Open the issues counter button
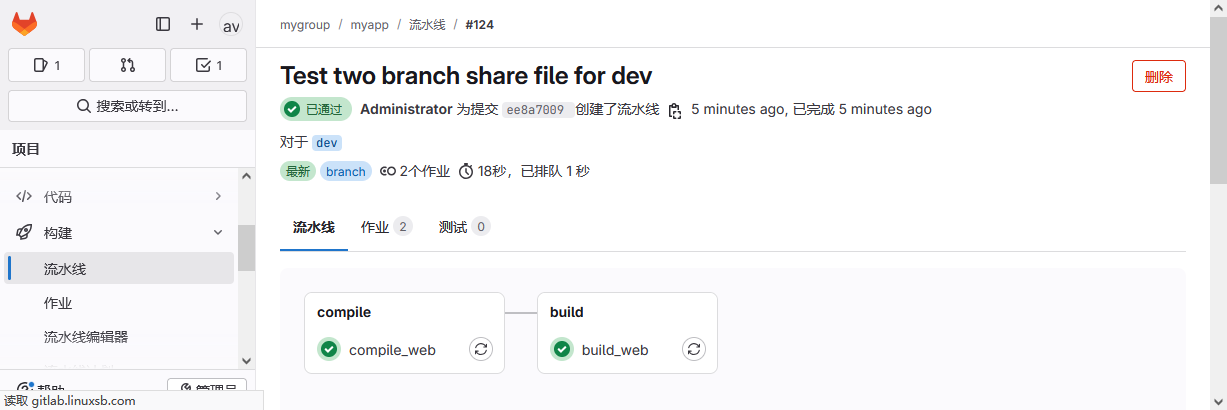Image resolution: width=1227 pixels, height=410 pixels. point(46,65)
